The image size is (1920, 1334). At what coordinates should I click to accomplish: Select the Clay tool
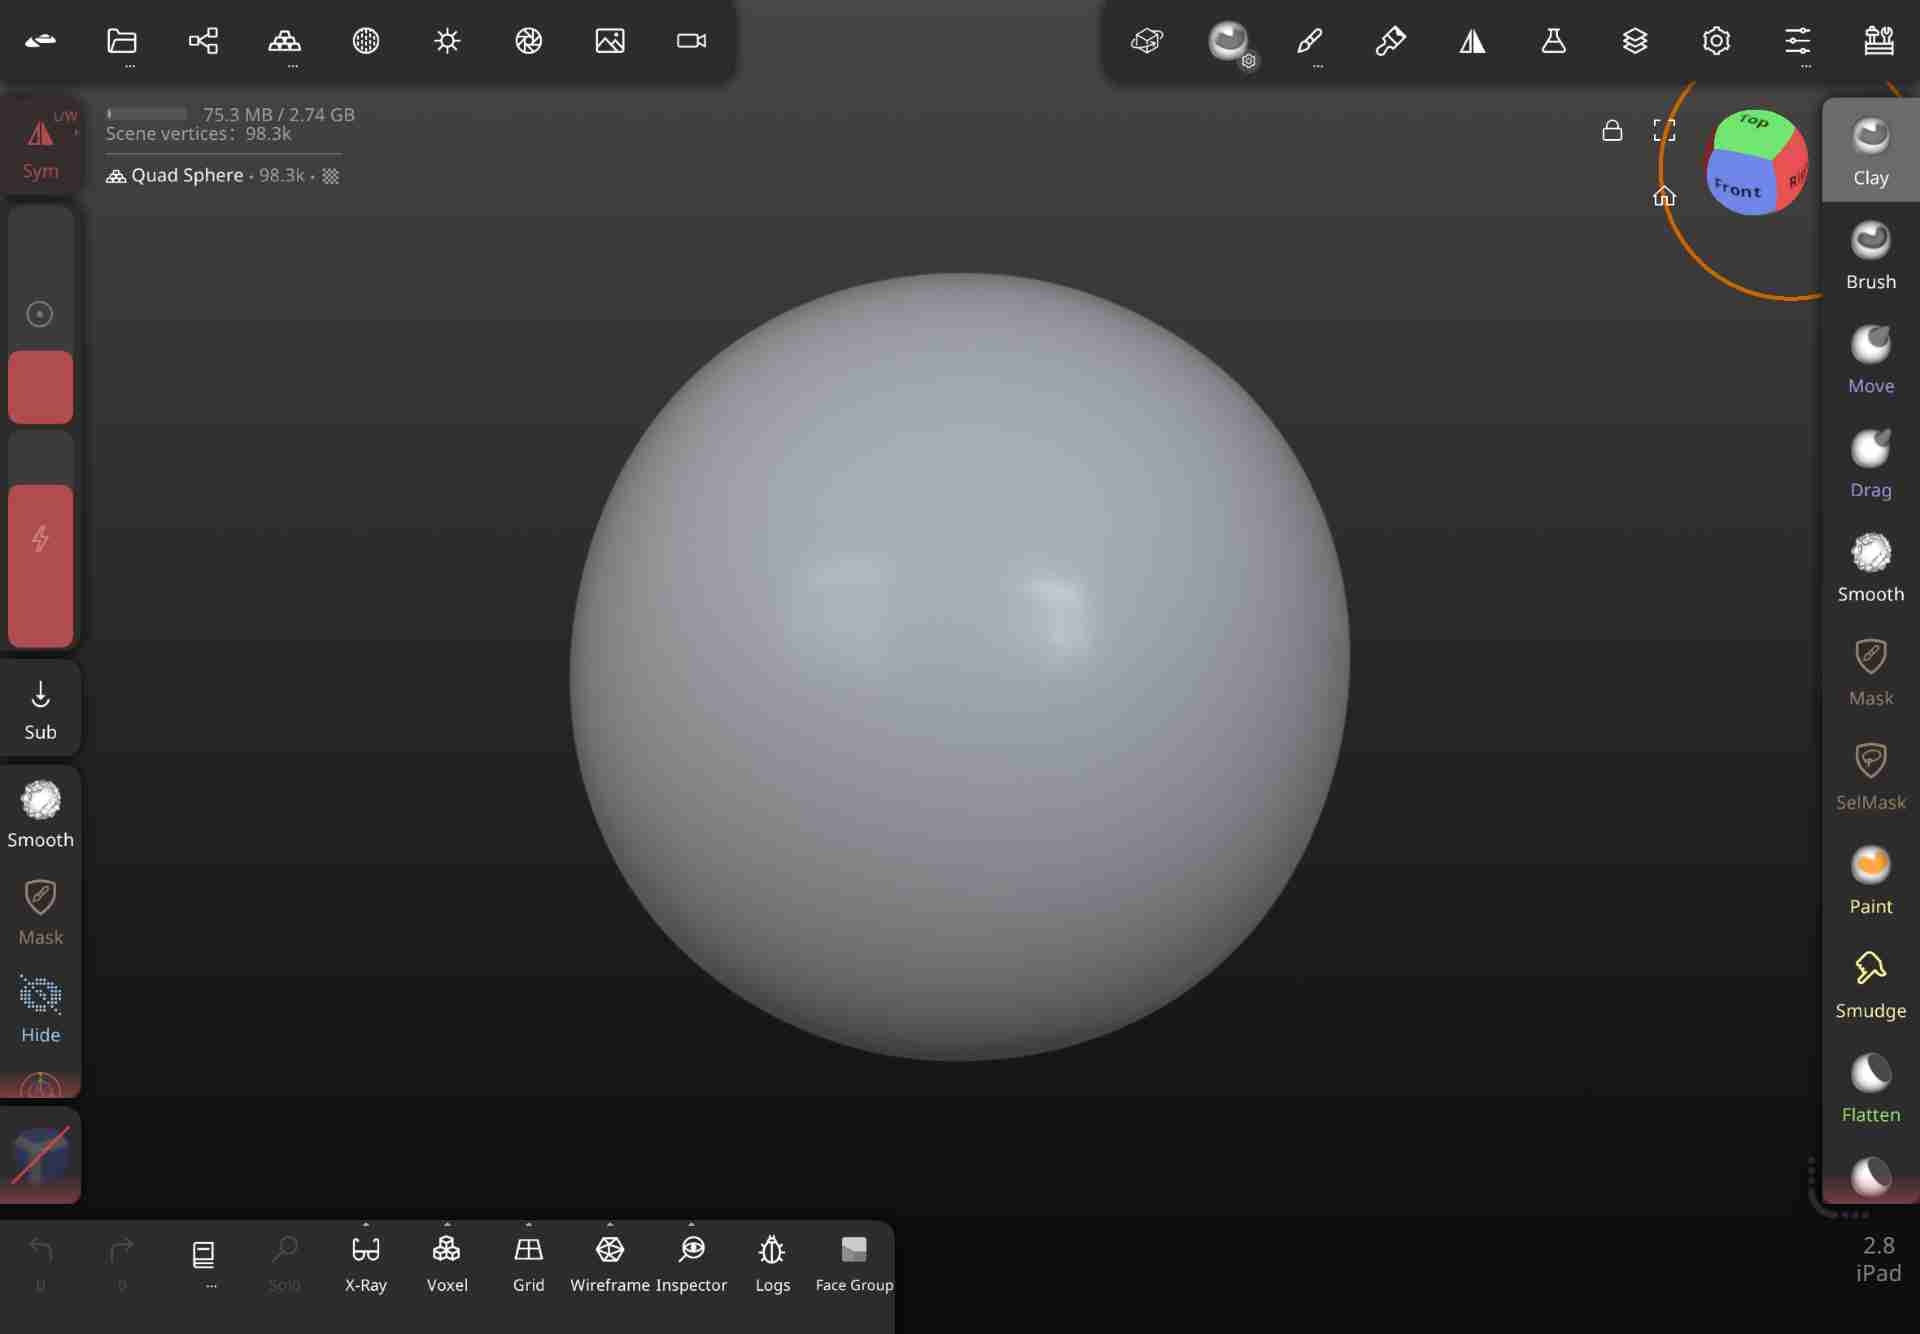(x=1870, y=151)
